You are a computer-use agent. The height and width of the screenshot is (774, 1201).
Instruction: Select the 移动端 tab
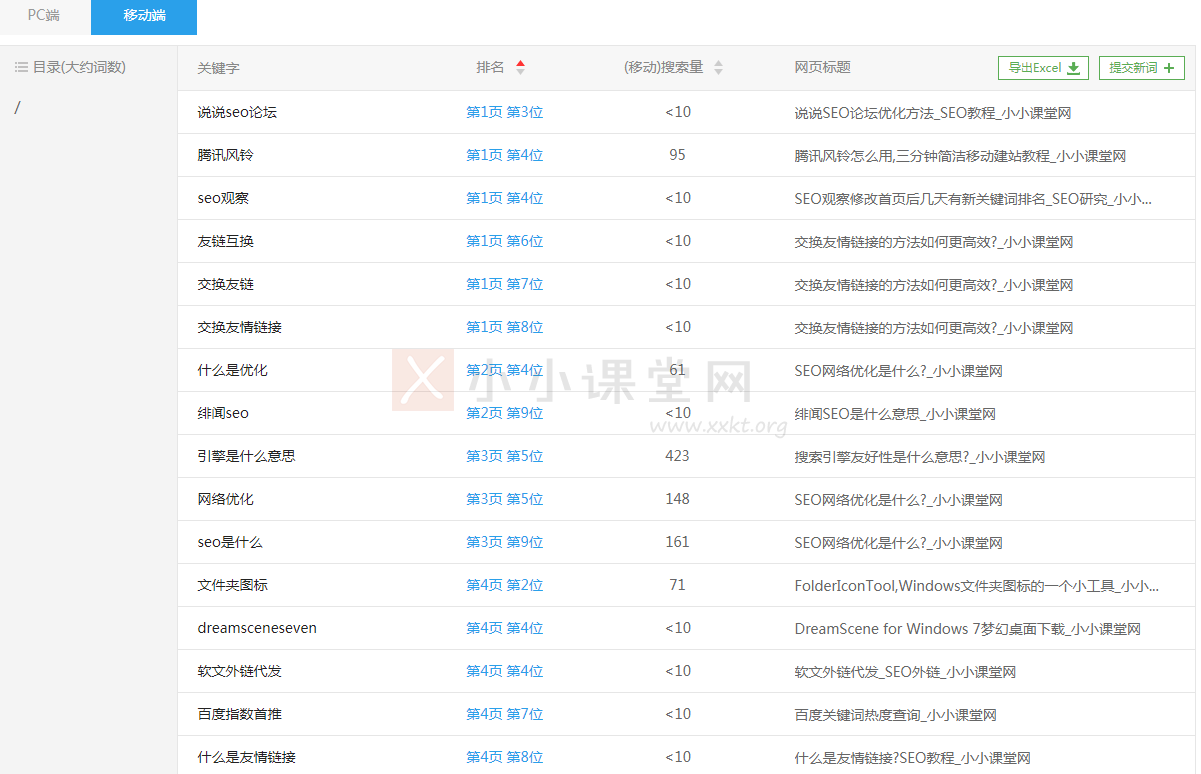pyautogui.click(x=144, y=16)
